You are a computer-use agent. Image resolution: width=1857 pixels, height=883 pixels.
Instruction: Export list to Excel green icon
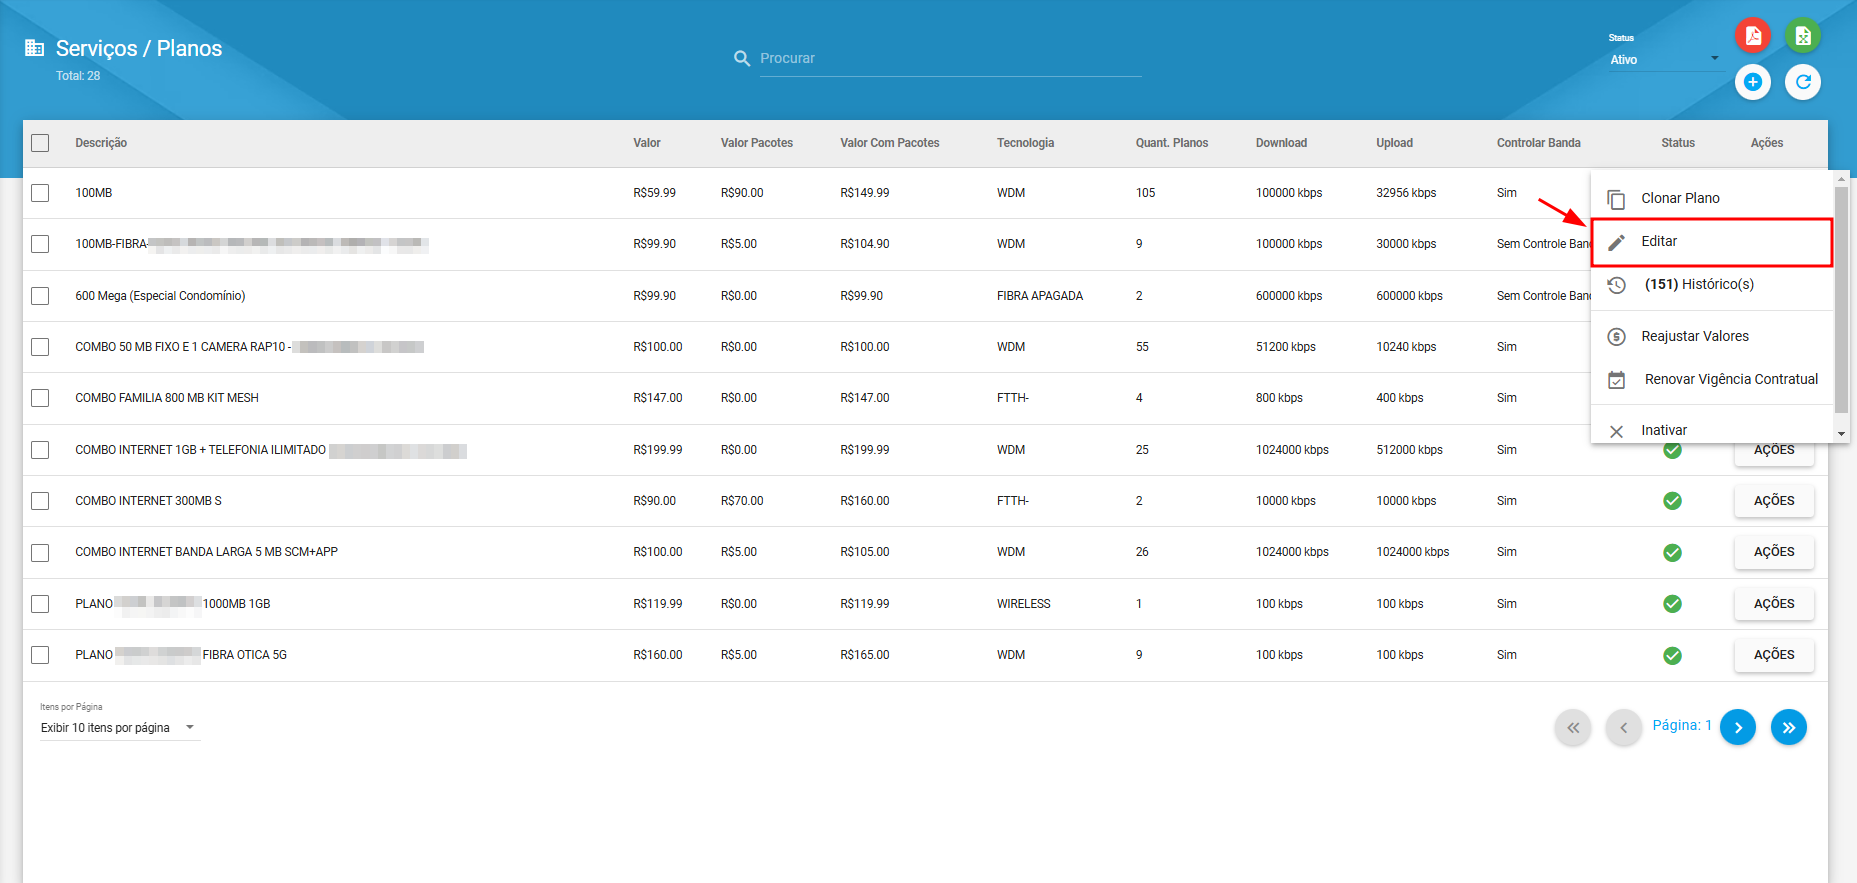pyautogui.click(x=1803, y=36)
